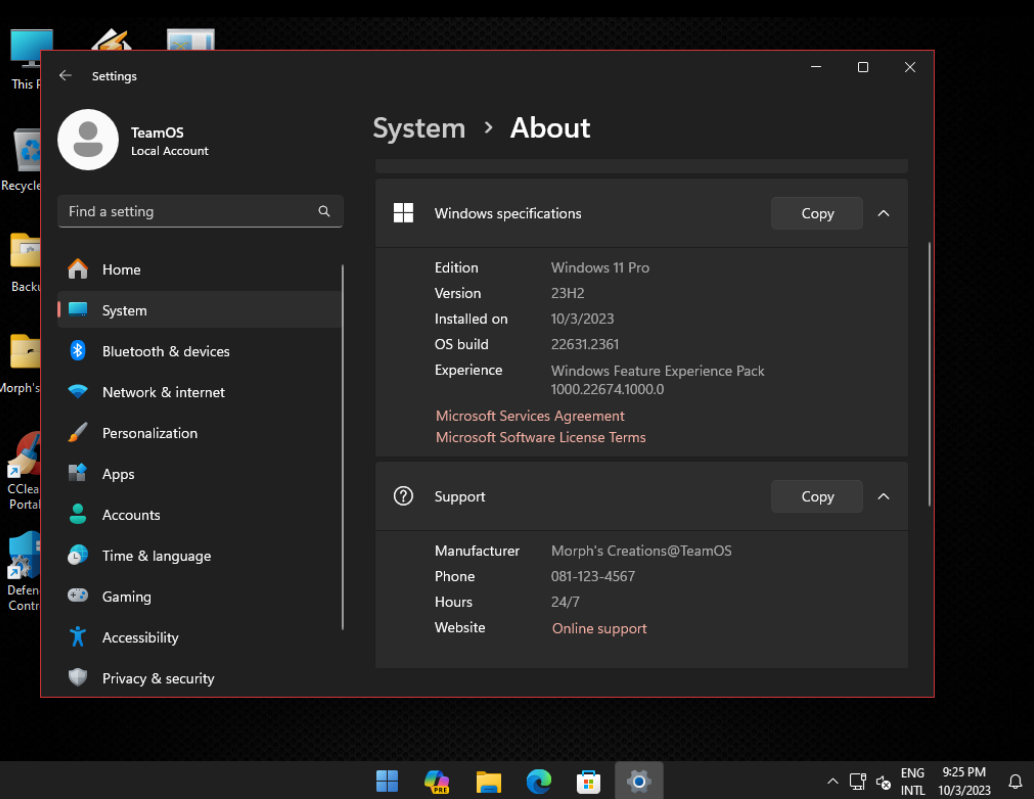The height and width of the screenshot is (799, 1034).
Task: Show hidden system tray icons
Action: [832, 781]
